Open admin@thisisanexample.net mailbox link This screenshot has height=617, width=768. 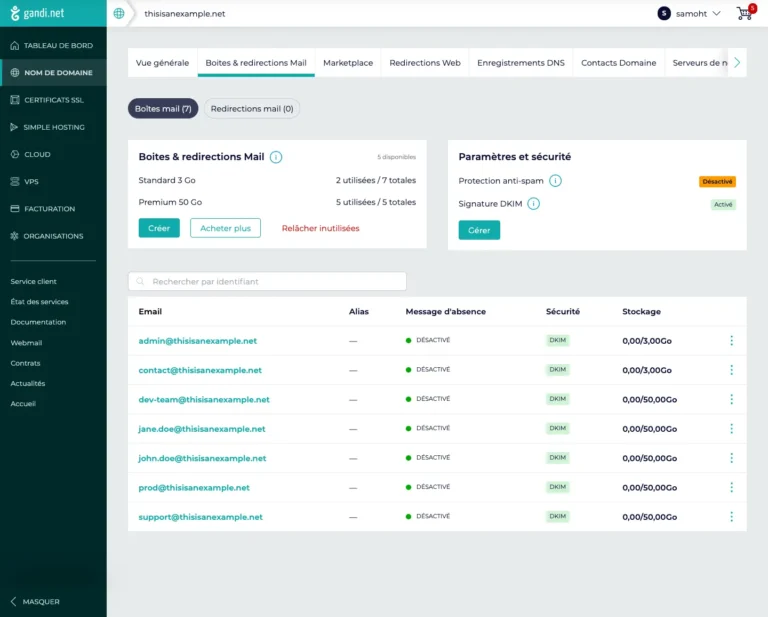(x=197, y=341)
